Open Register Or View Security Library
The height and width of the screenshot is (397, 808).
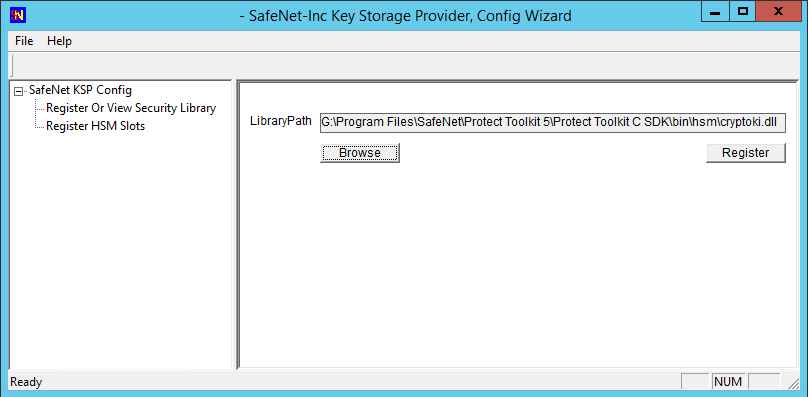tap(131, 108)
